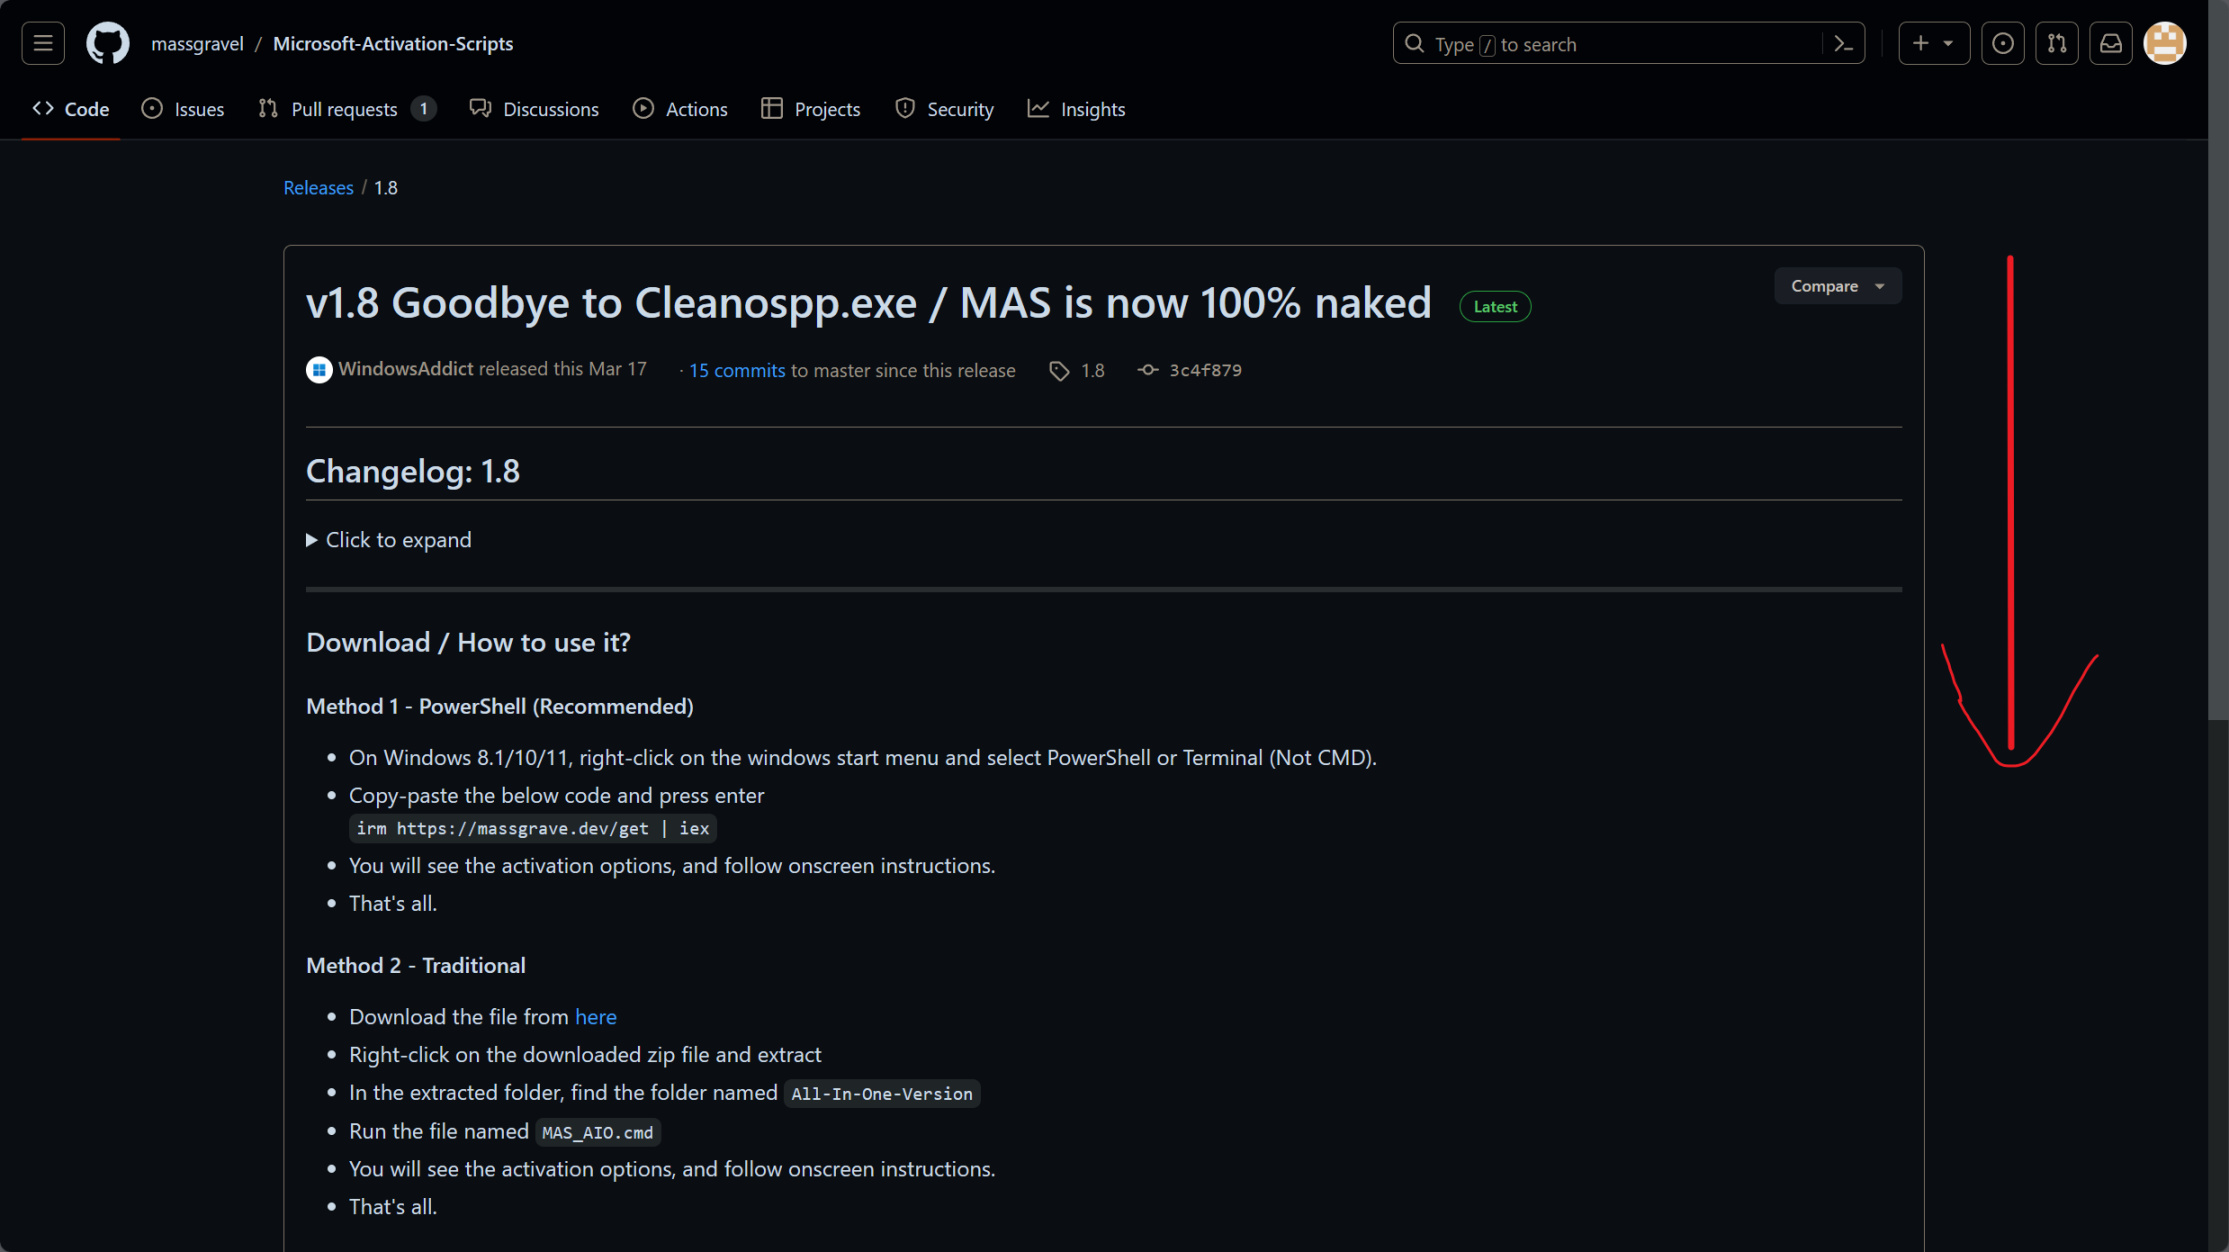Open the Actions tab
The width and height of the screenshot is (2229, 1252).
[680, 109]
